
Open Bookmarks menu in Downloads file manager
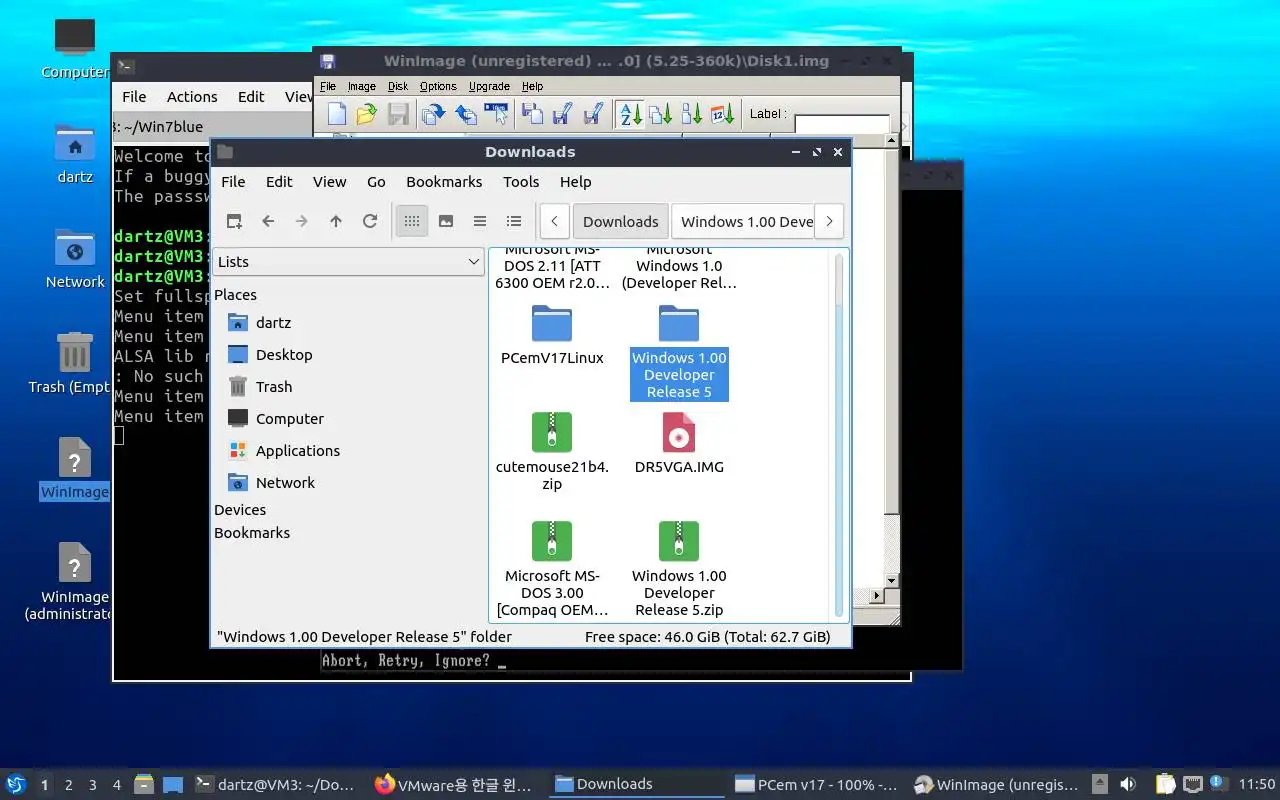(444, 182)
